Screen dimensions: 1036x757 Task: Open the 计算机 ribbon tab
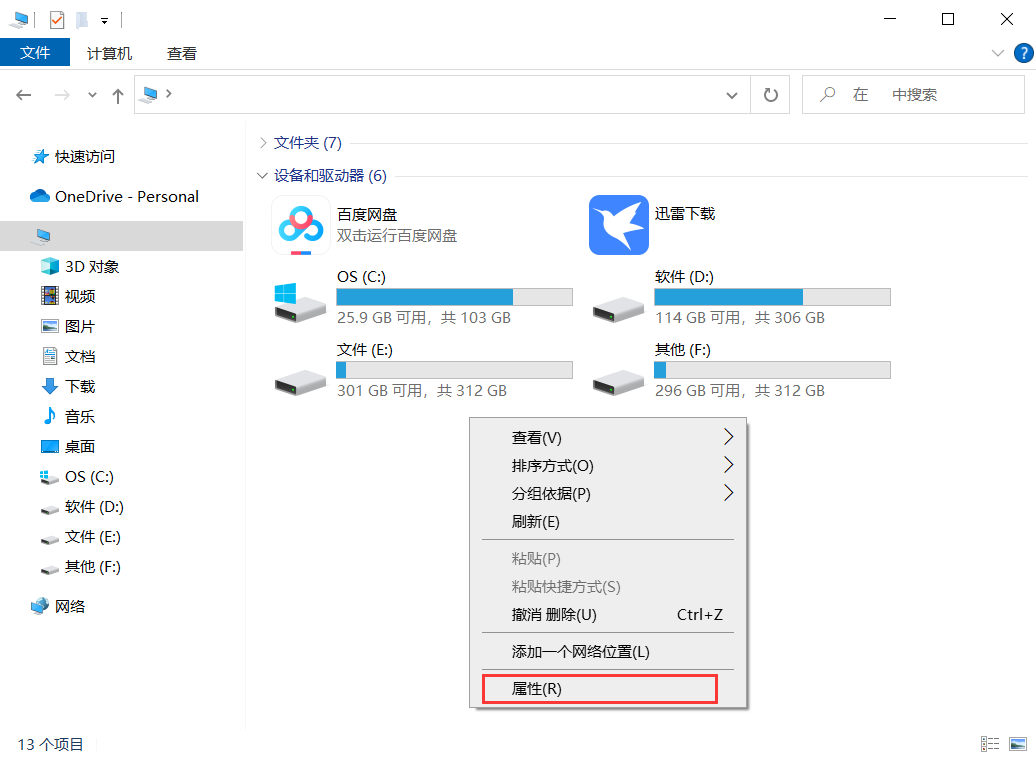pyautogui.click(x=109, y=54)
